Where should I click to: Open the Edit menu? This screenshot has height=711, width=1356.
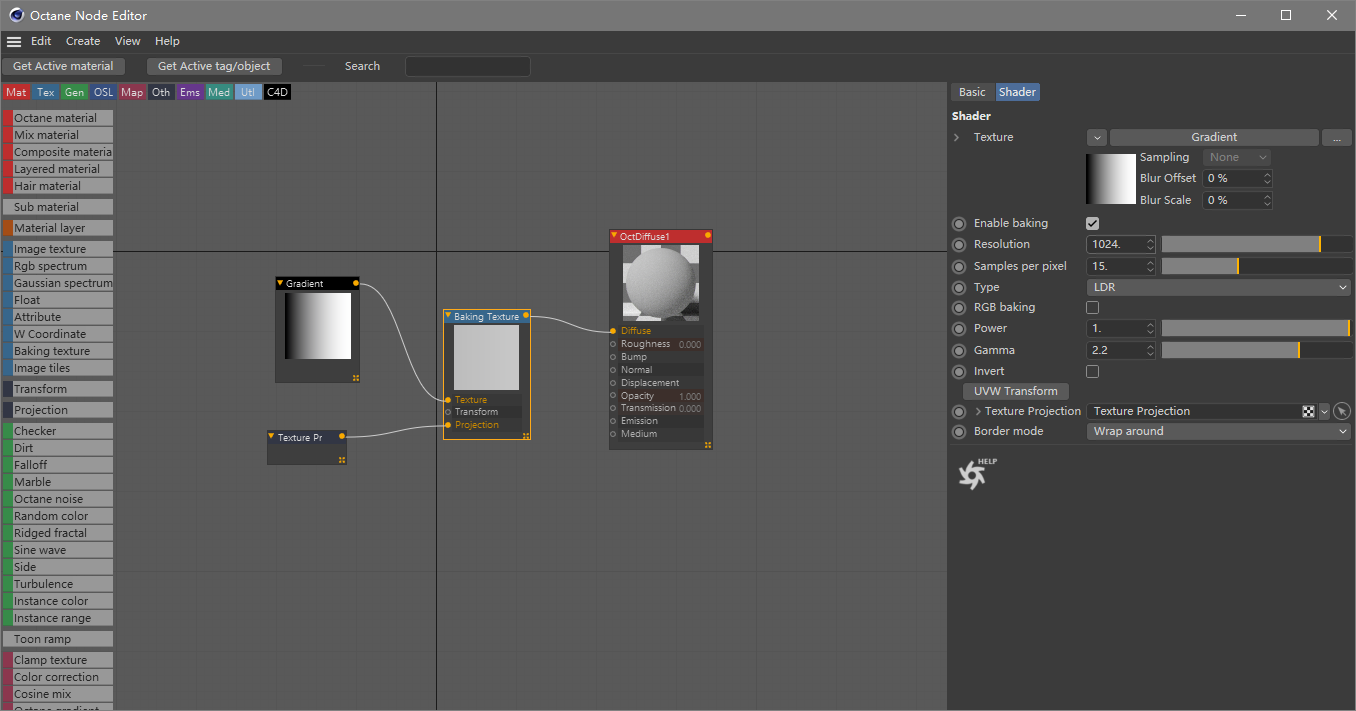coord(41,41)
